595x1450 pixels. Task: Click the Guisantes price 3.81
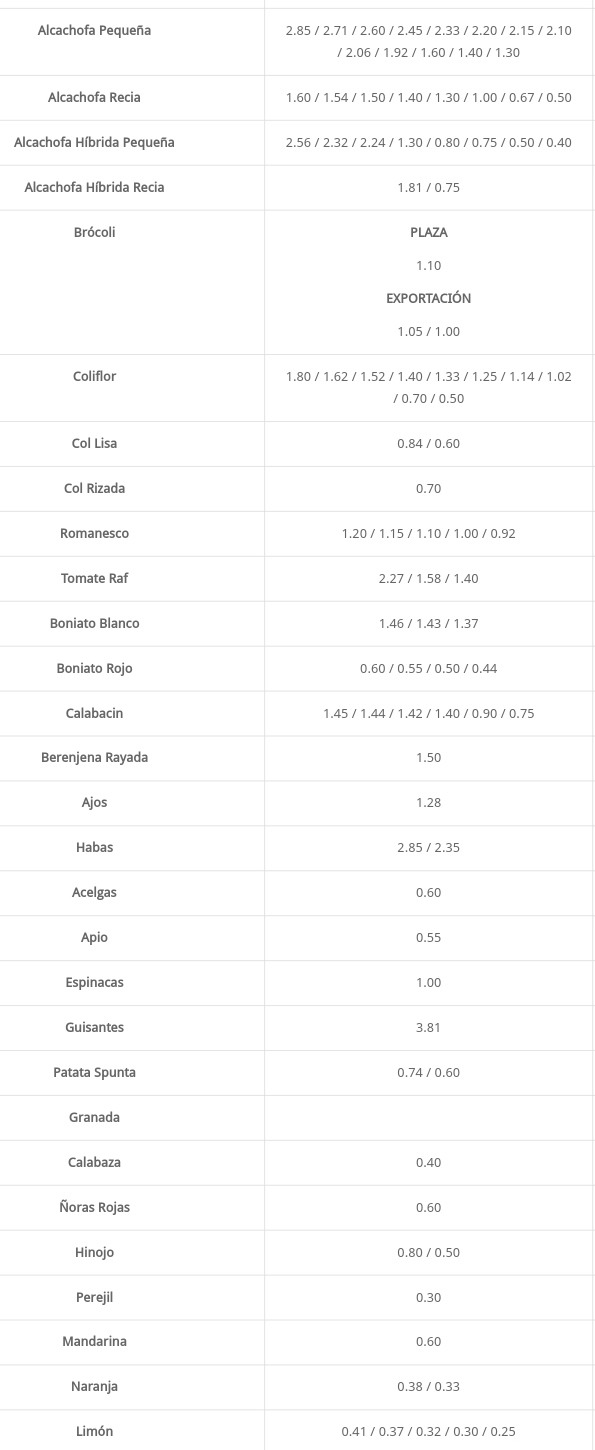(x=428, y=1028)
